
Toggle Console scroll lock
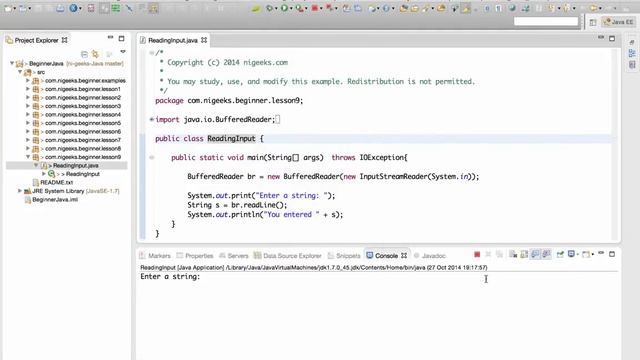524,255
